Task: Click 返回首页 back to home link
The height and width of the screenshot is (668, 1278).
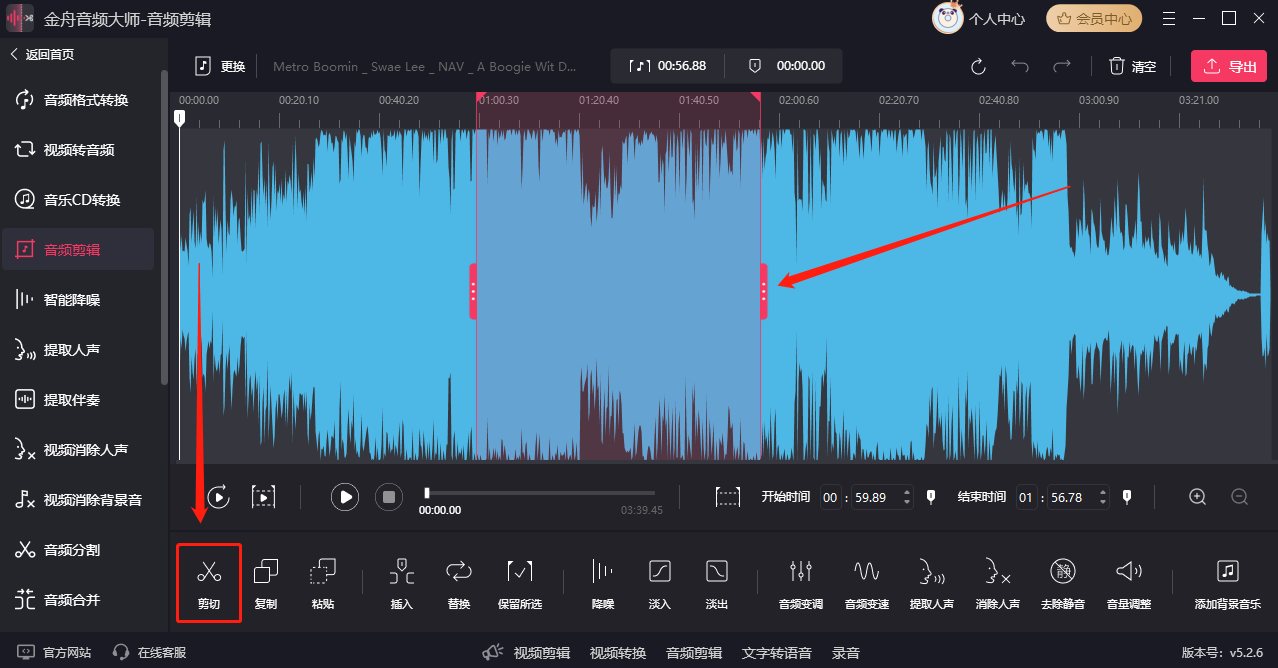Action: [x=43, y=54]
